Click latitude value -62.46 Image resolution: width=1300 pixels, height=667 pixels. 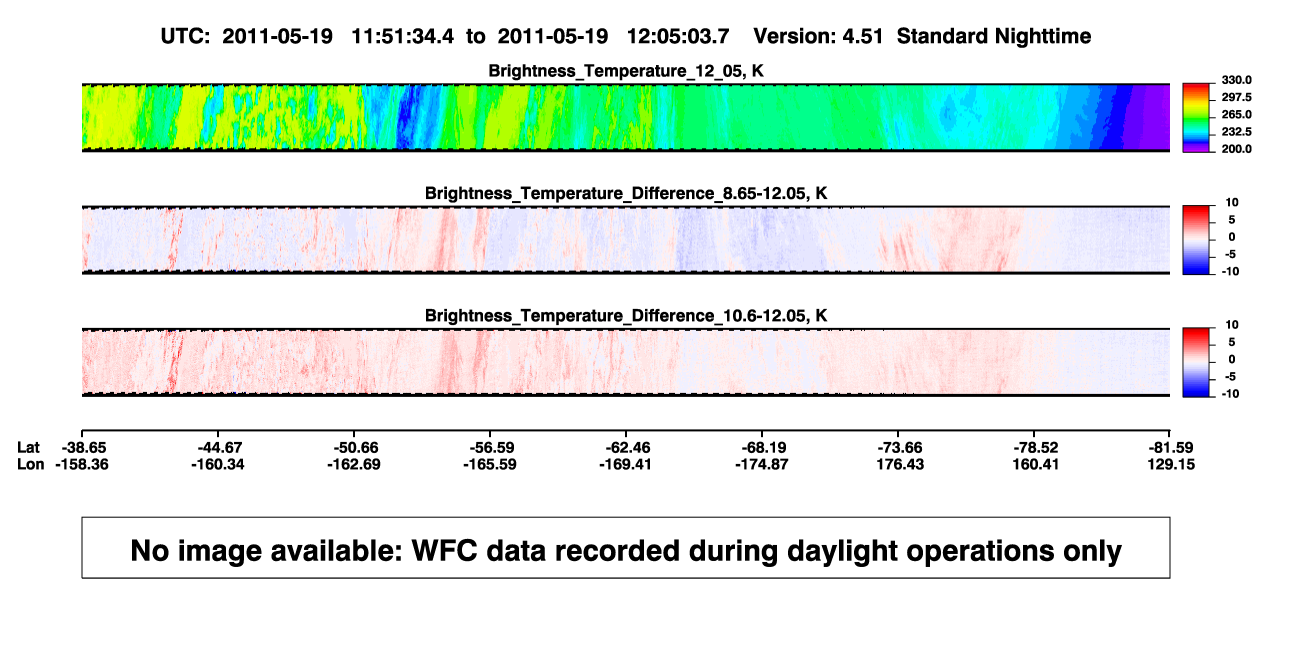(x=626, y=447)
